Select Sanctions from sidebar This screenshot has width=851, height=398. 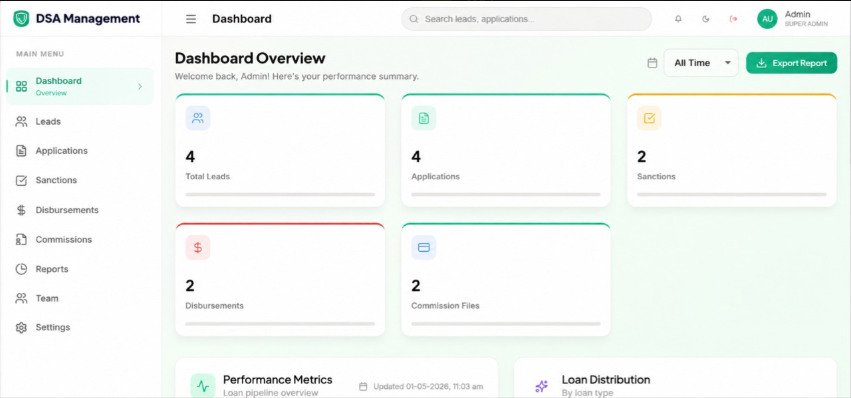[80, 180]
